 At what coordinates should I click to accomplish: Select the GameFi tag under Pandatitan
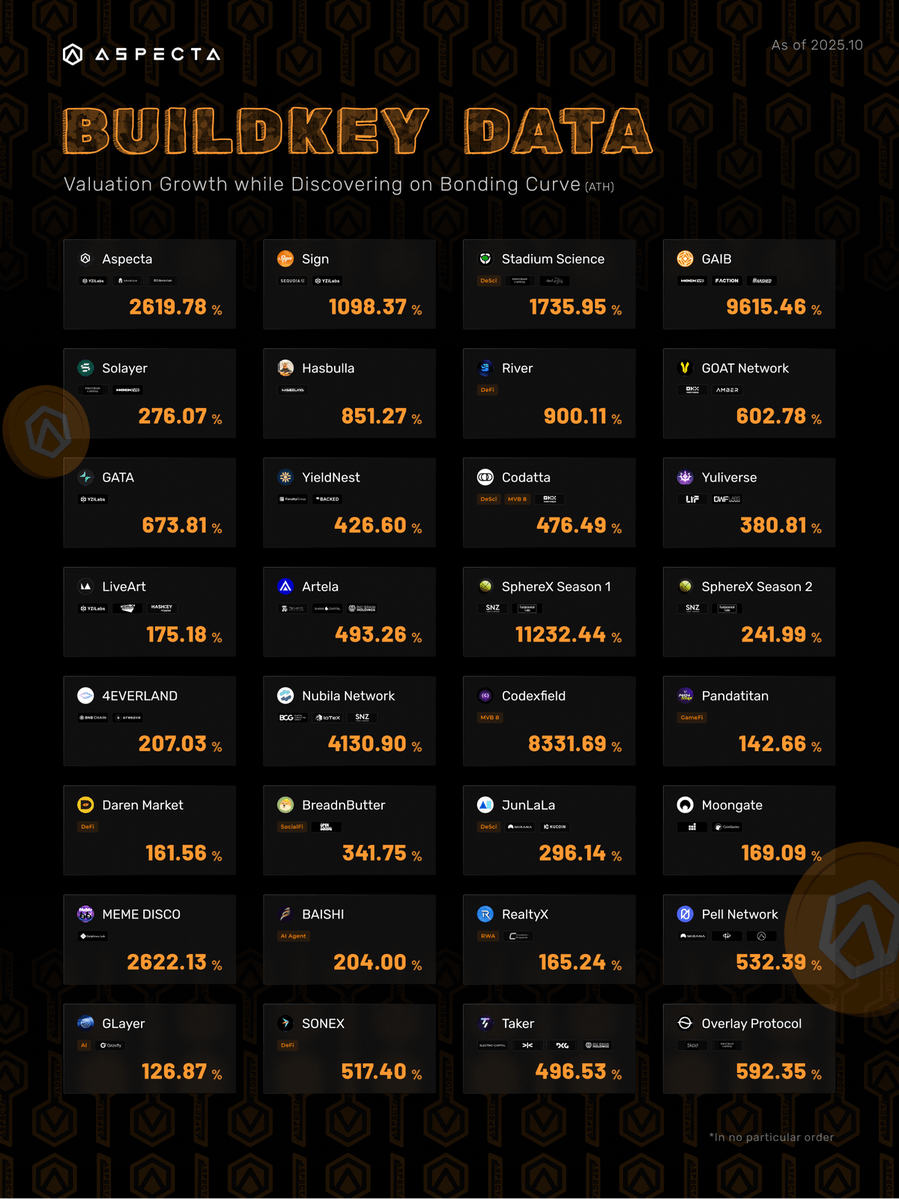tap(692, 718)
